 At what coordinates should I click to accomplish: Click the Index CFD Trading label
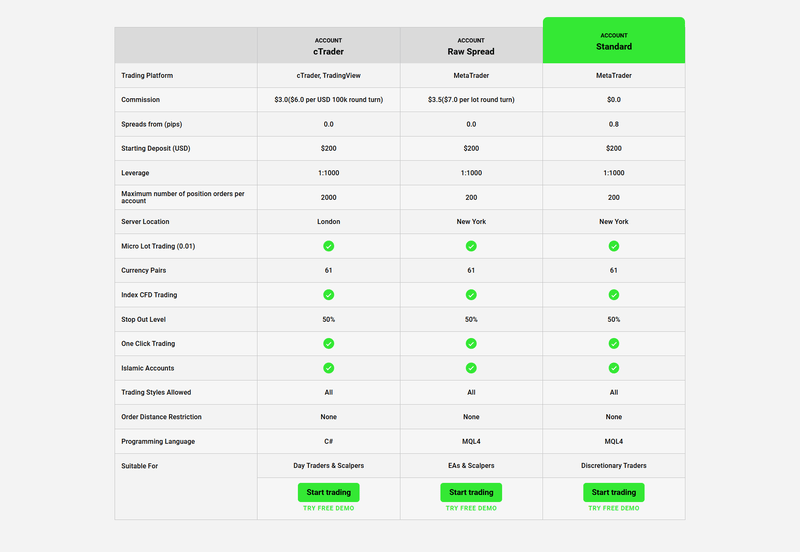[149, 295]
